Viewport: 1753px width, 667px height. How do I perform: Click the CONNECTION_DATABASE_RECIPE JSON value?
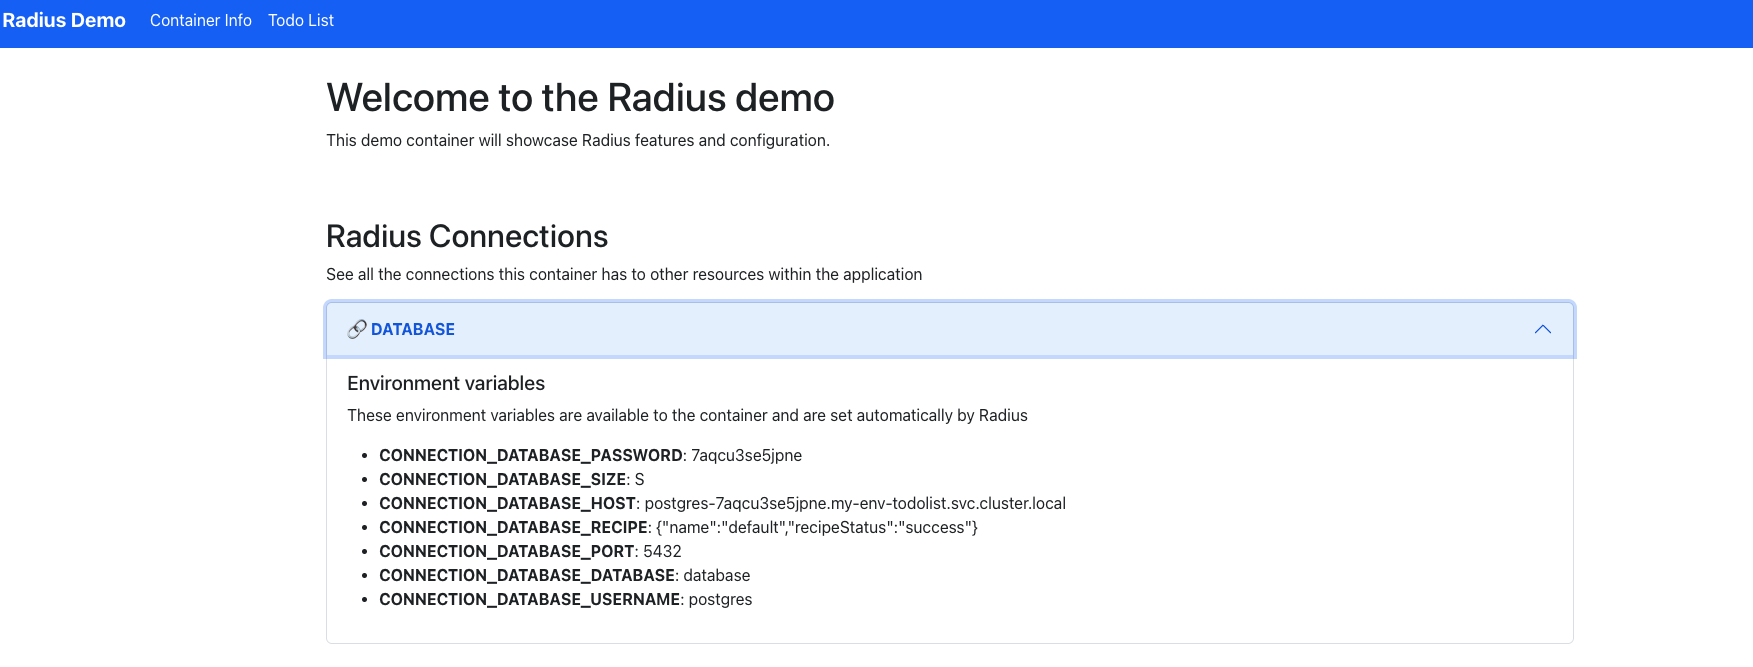pyautogui.click(x=816, y=527)
